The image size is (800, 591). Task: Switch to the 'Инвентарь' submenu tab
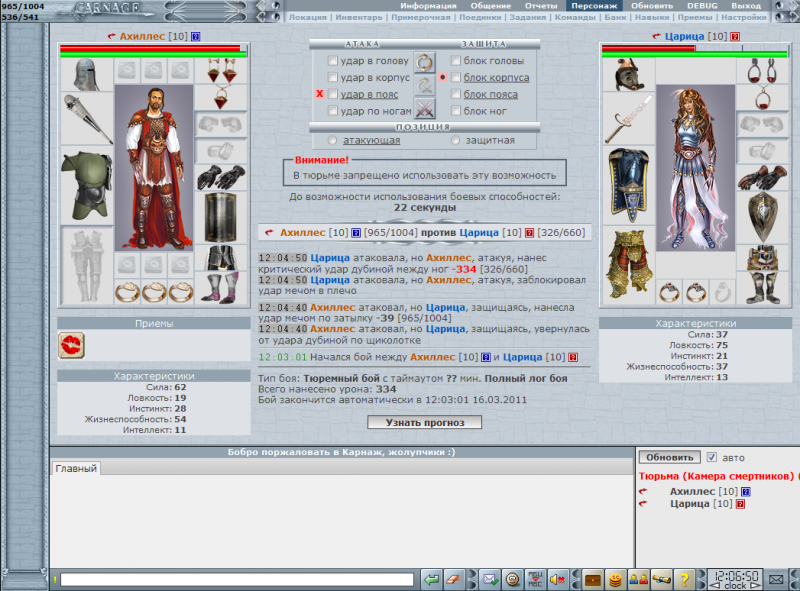coord(358,18)
